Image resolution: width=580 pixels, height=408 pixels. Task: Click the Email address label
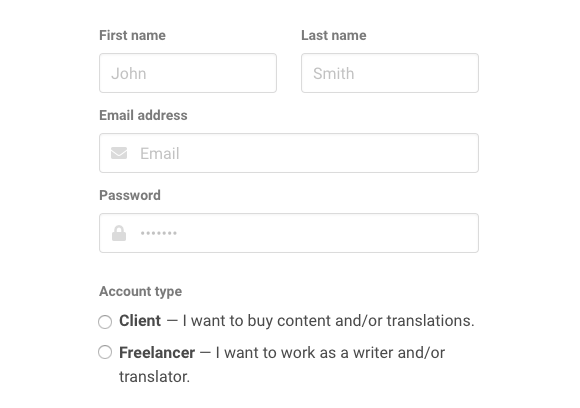point(143,115)
